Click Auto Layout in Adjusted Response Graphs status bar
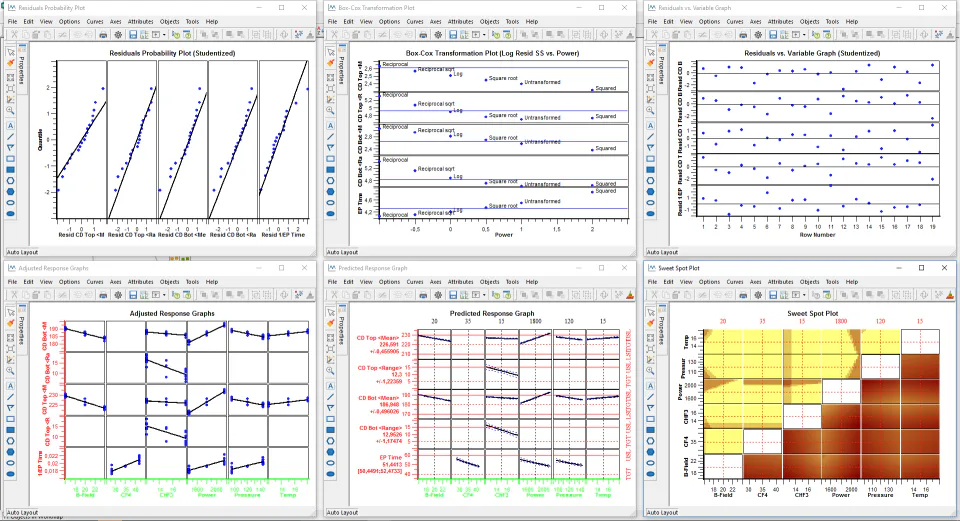 click(23, 512)
